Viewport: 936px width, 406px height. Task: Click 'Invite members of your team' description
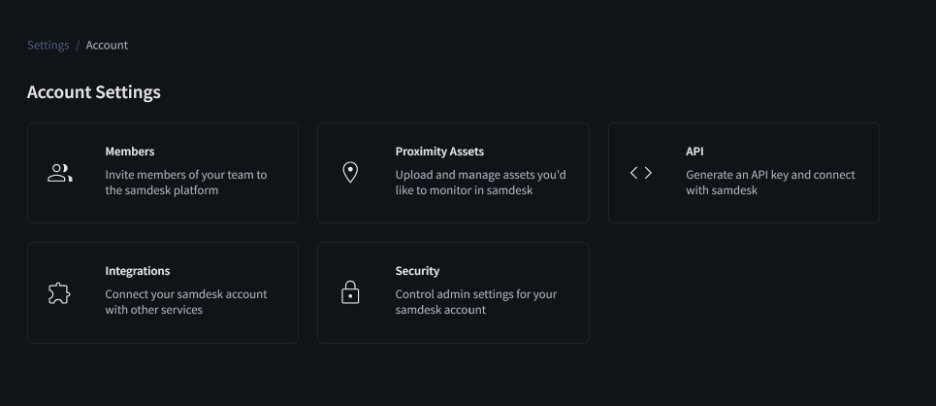pyautogui.click(x=186, y=183)
